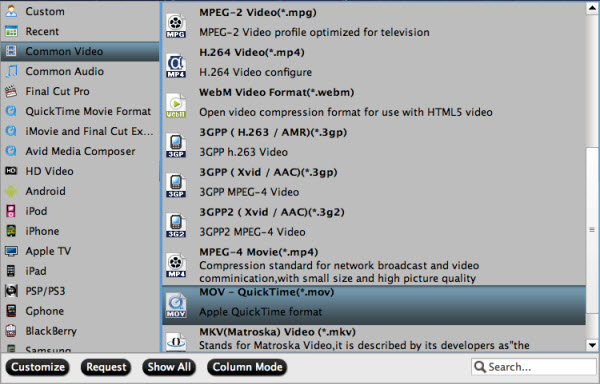Click the Apple TV monitor icon
The image size is (600, 384).
(x=11, y=251)
